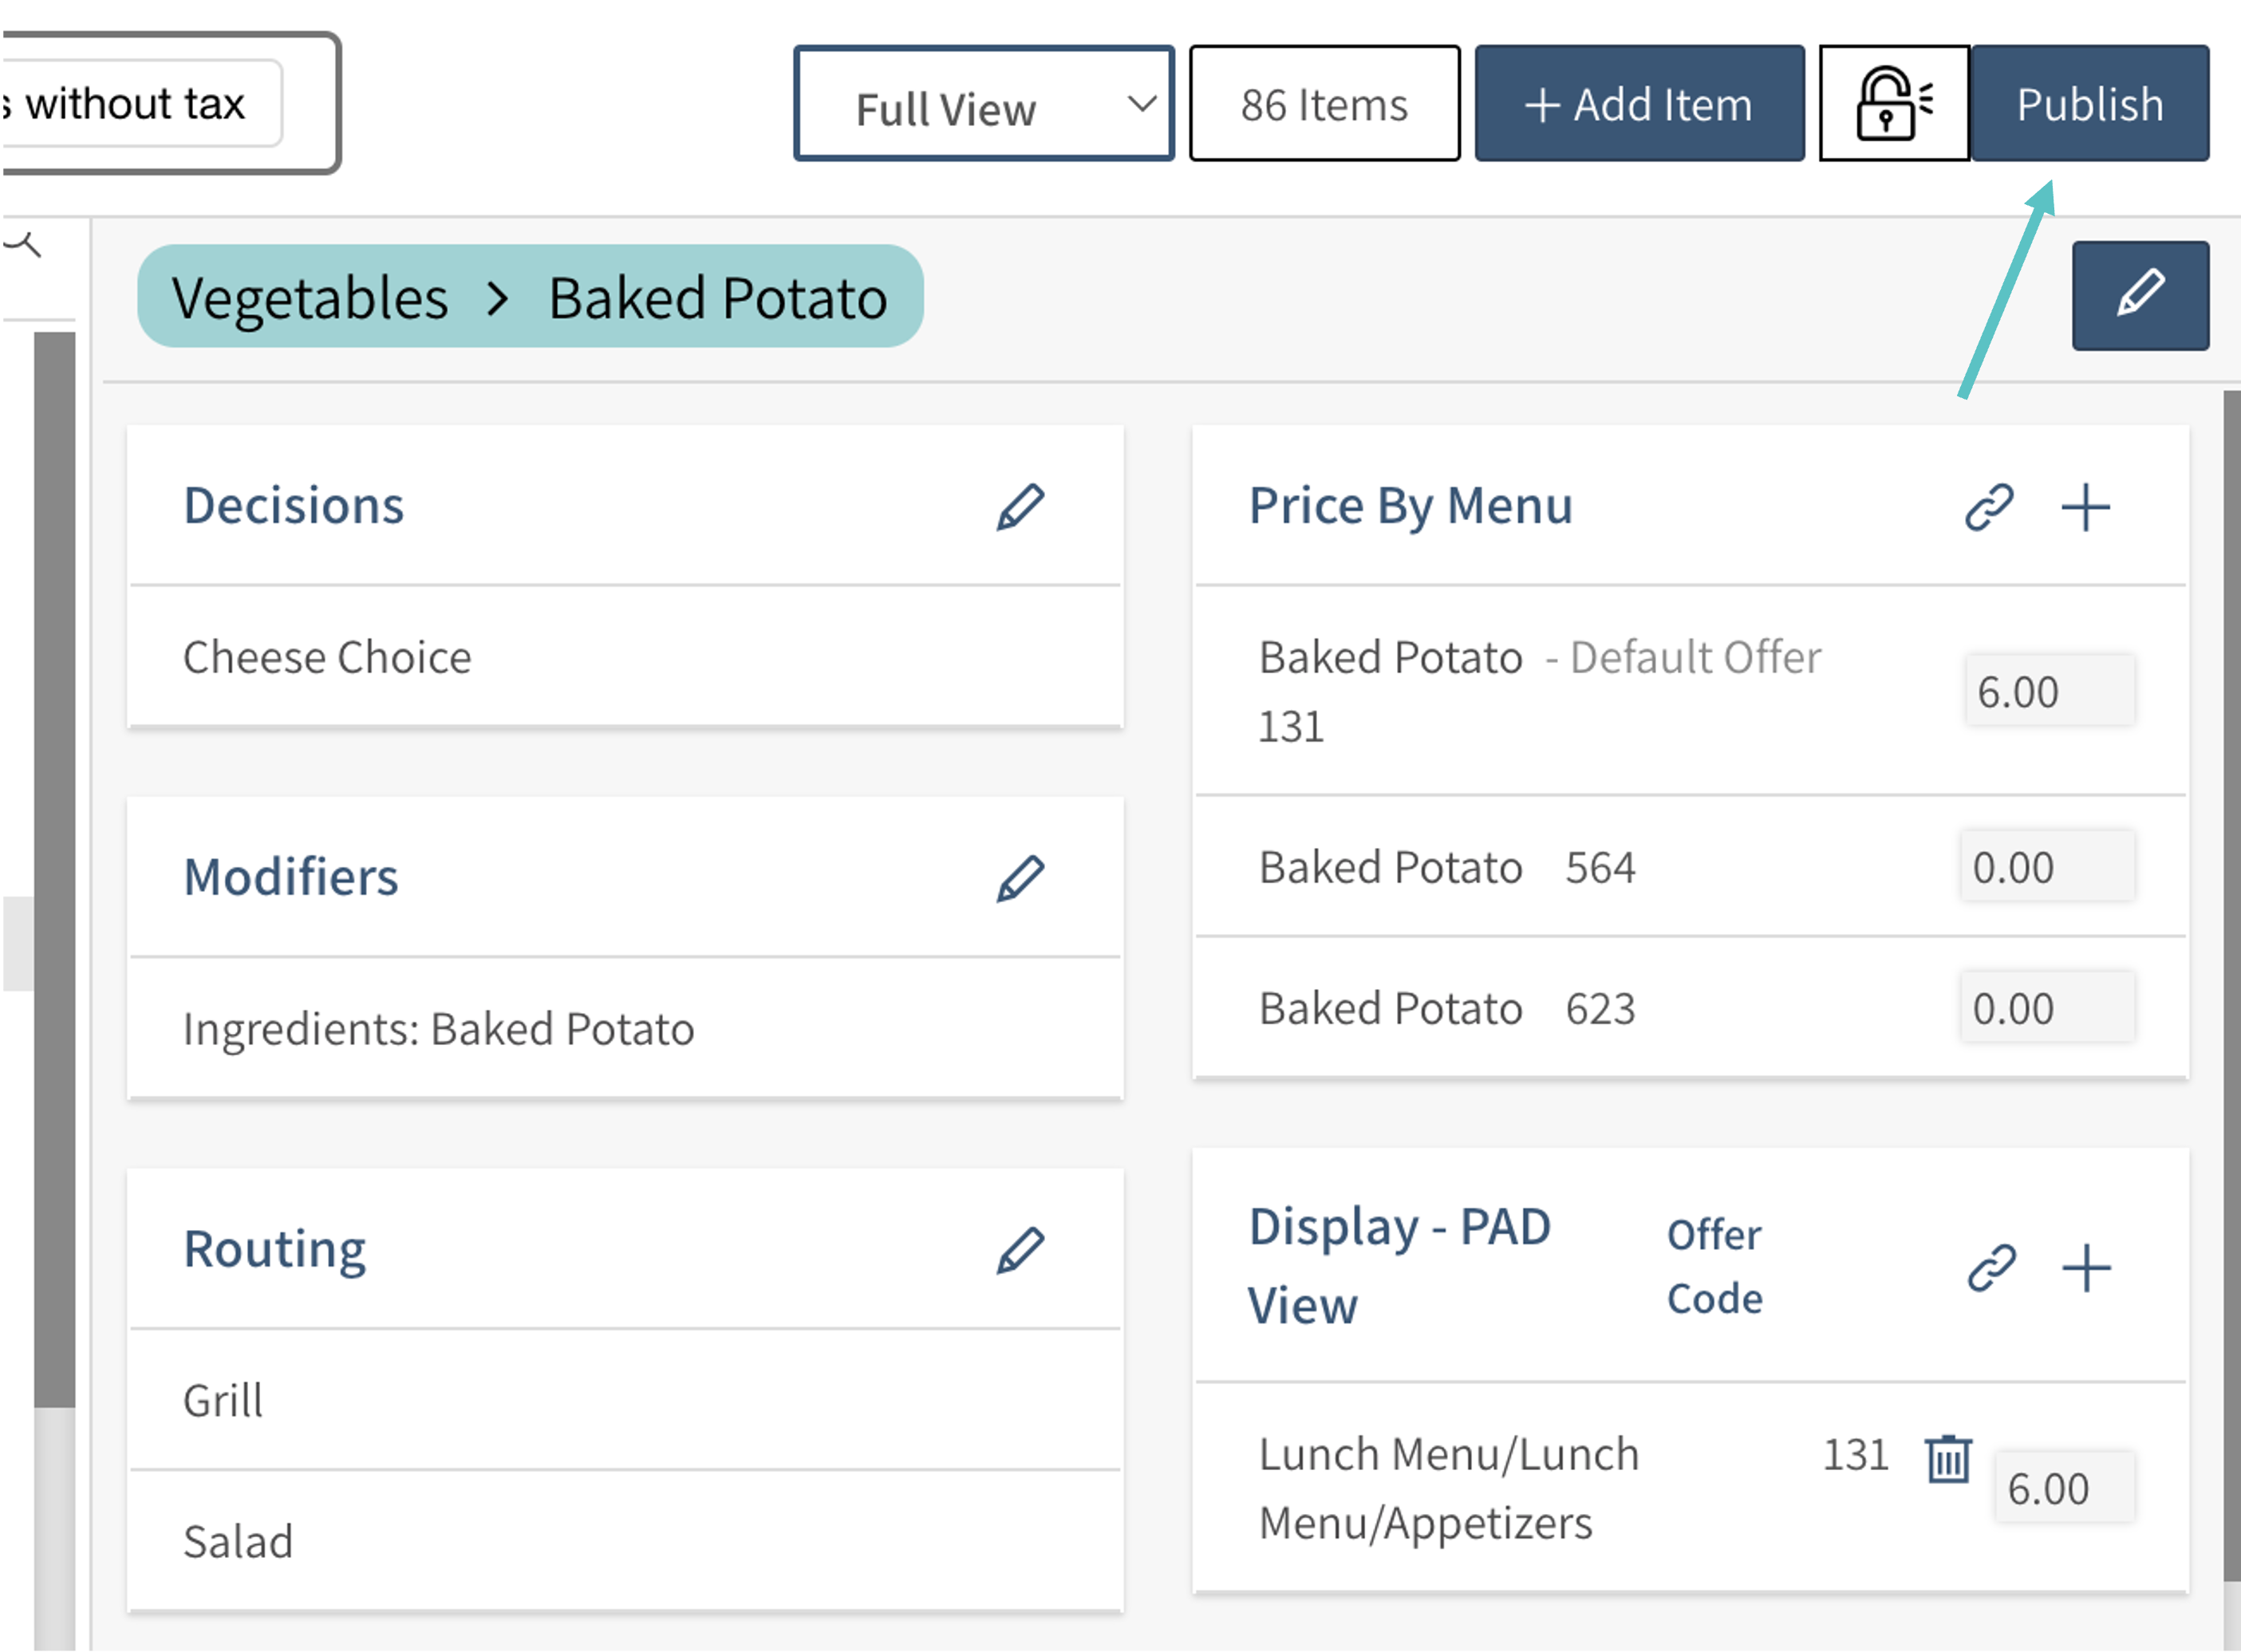2241x1652 pixels.
Task: Edit the Baked Potato item details
Action: pos(2140,295)
